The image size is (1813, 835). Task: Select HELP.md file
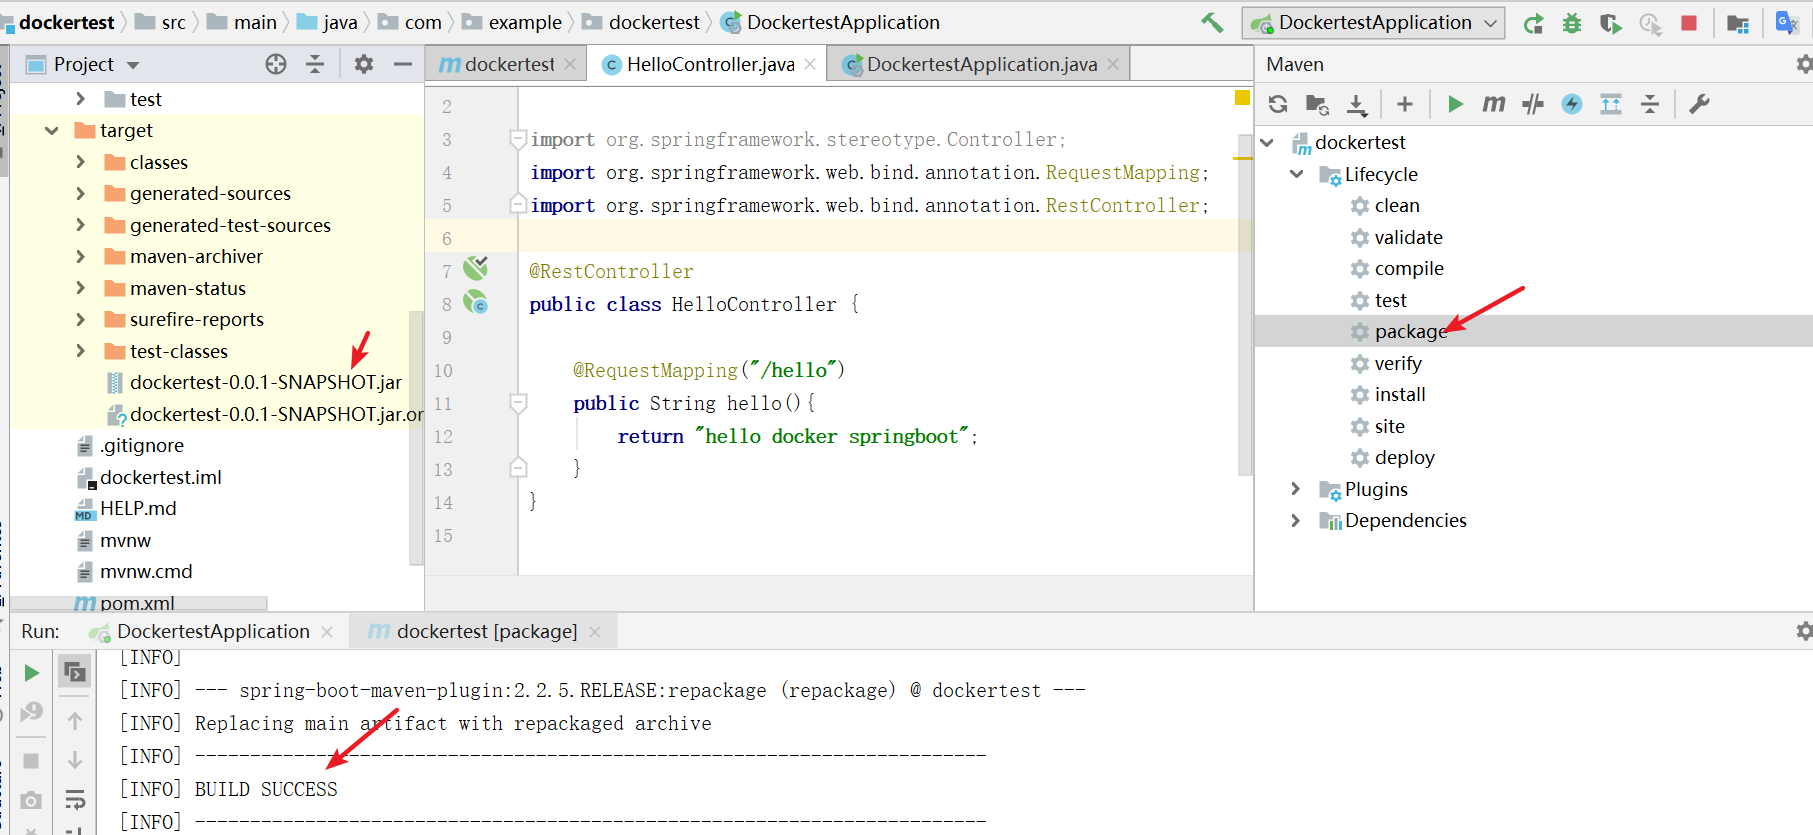138,508
